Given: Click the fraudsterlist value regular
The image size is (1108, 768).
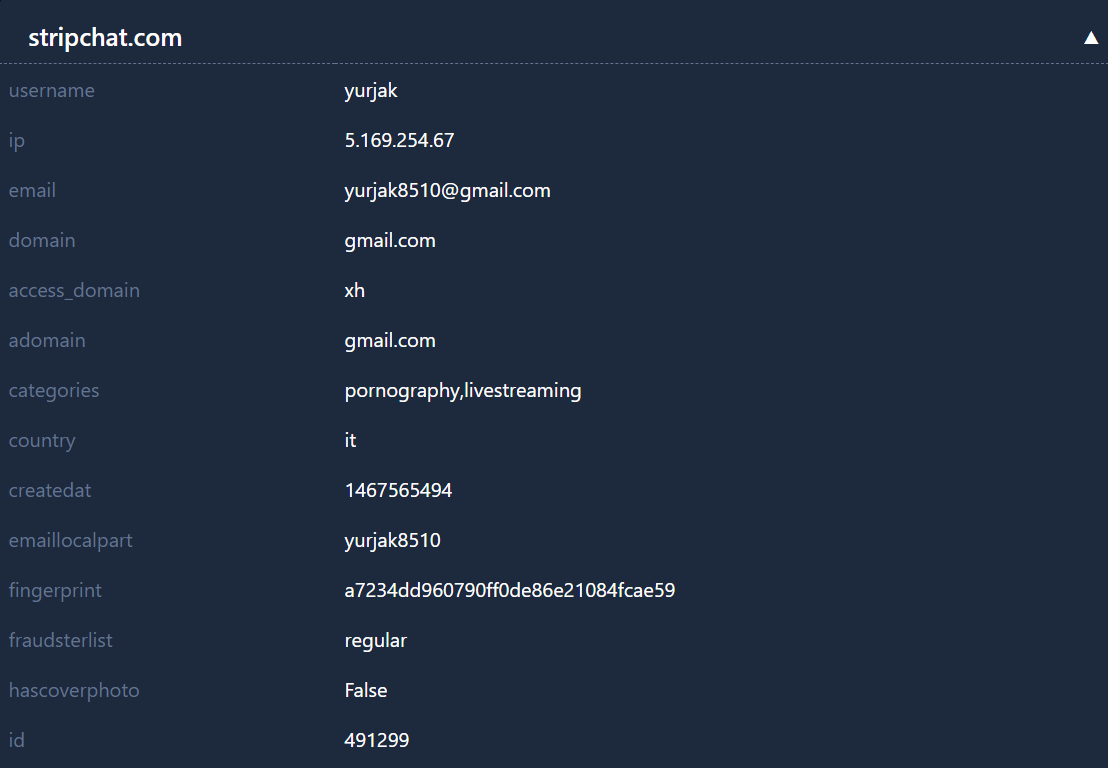Looking at the screenshot, I should 375,641.
